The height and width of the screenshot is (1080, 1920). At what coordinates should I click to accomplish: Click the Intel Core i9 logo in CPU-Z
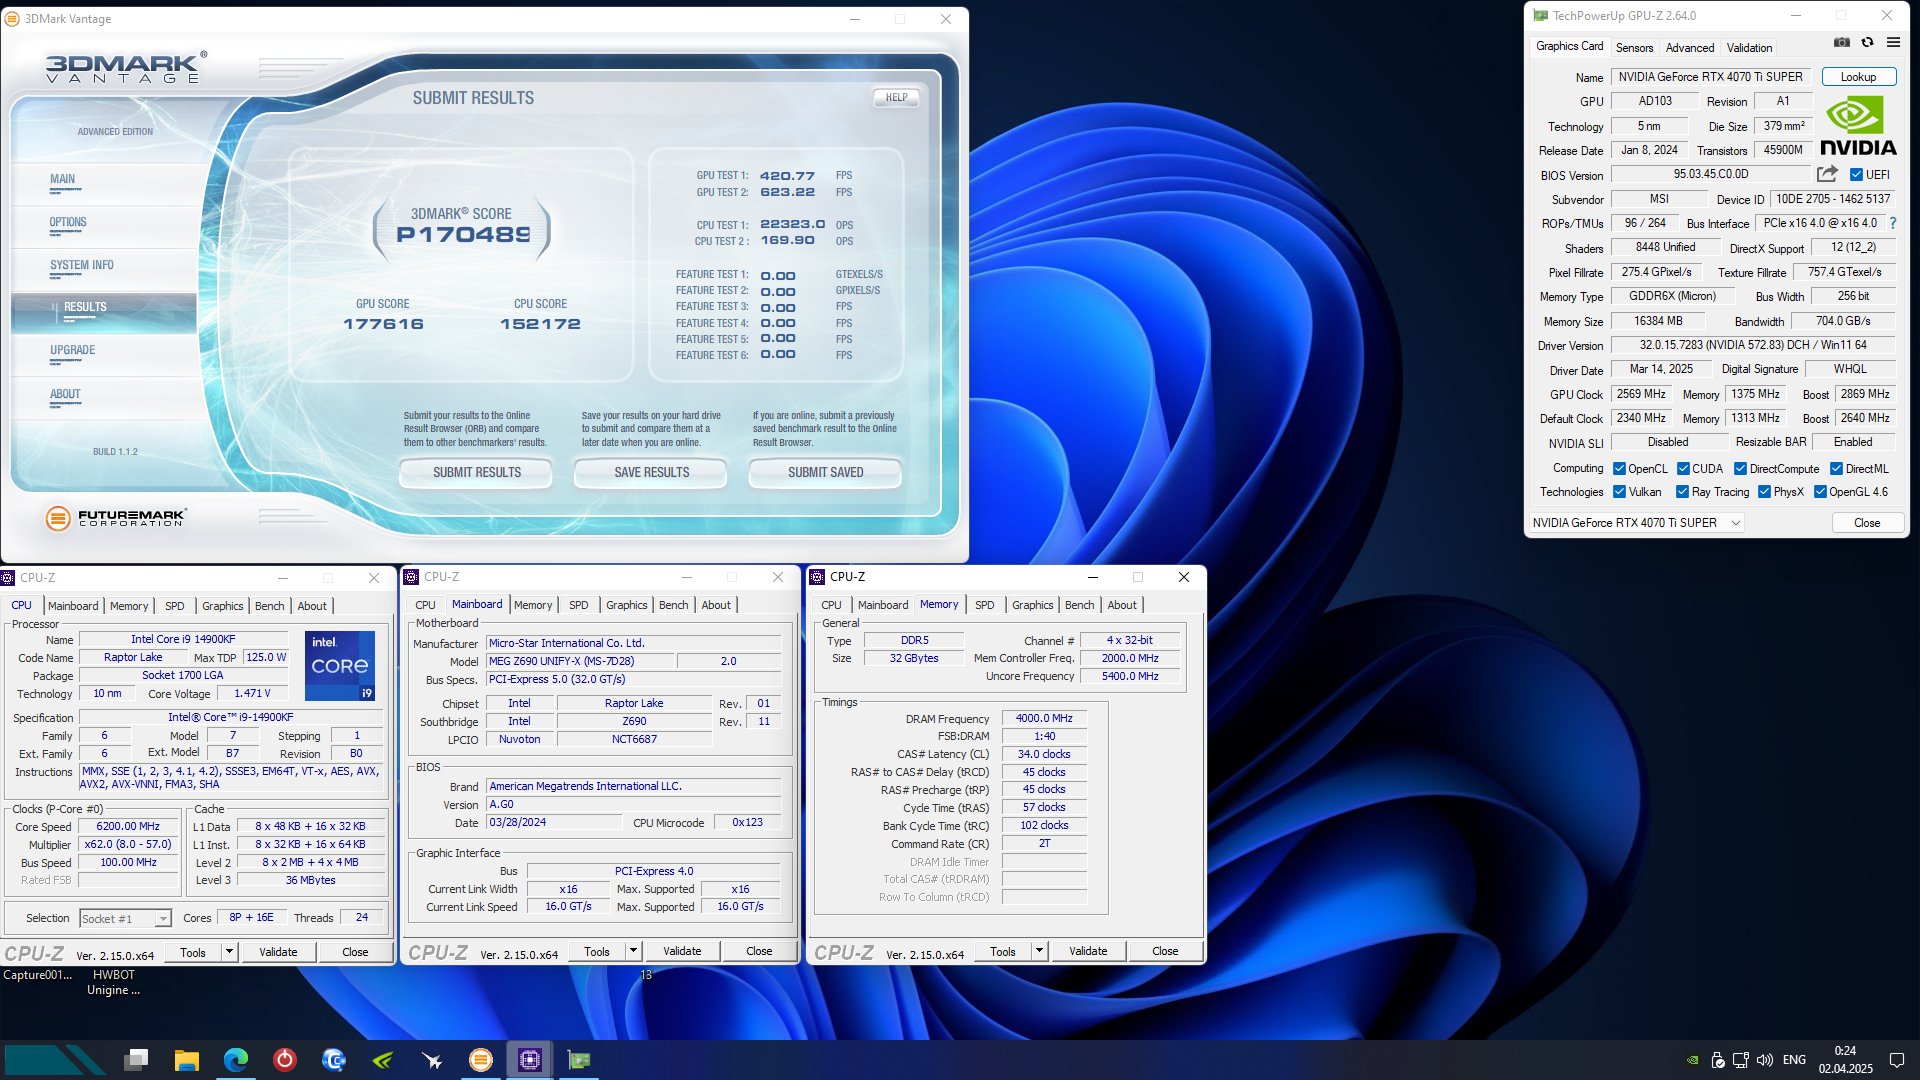tap(340, 665)
